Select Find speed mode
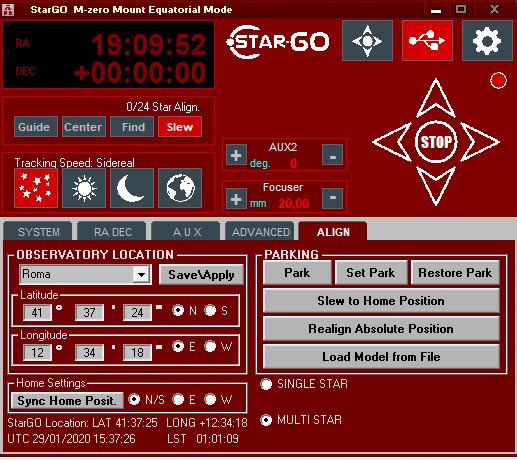This screenshot has width=517, height=460. click(x=132, y=127)
